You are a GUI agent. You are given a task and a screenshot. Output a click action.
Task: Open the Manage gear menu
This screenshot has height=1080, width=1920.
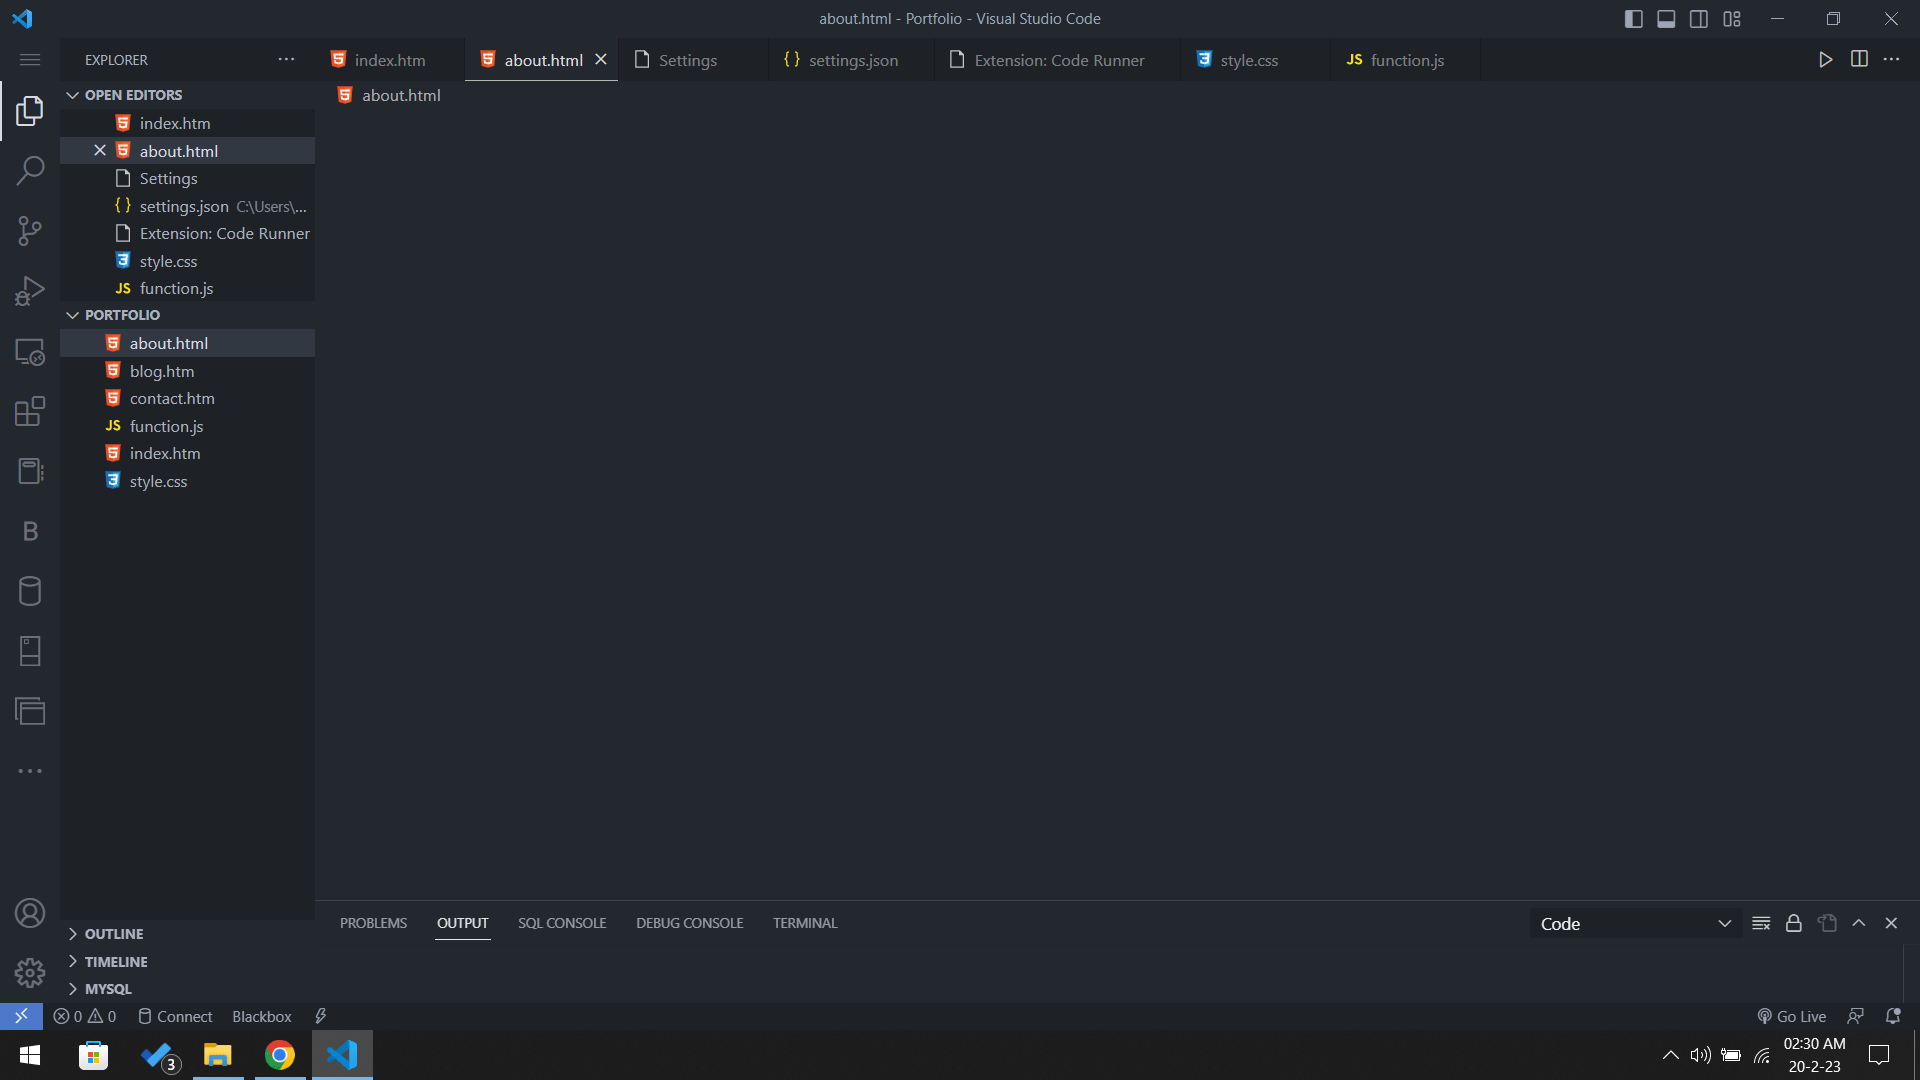point(30,972)
